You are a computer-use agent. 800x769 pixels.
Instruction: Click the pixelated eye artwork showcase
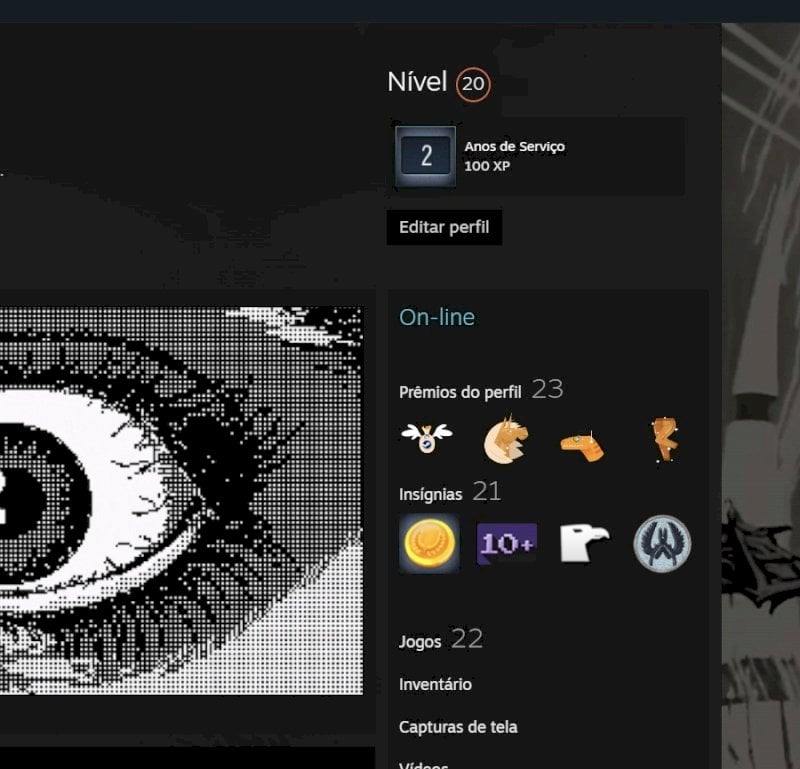click(x=181, y=500)
